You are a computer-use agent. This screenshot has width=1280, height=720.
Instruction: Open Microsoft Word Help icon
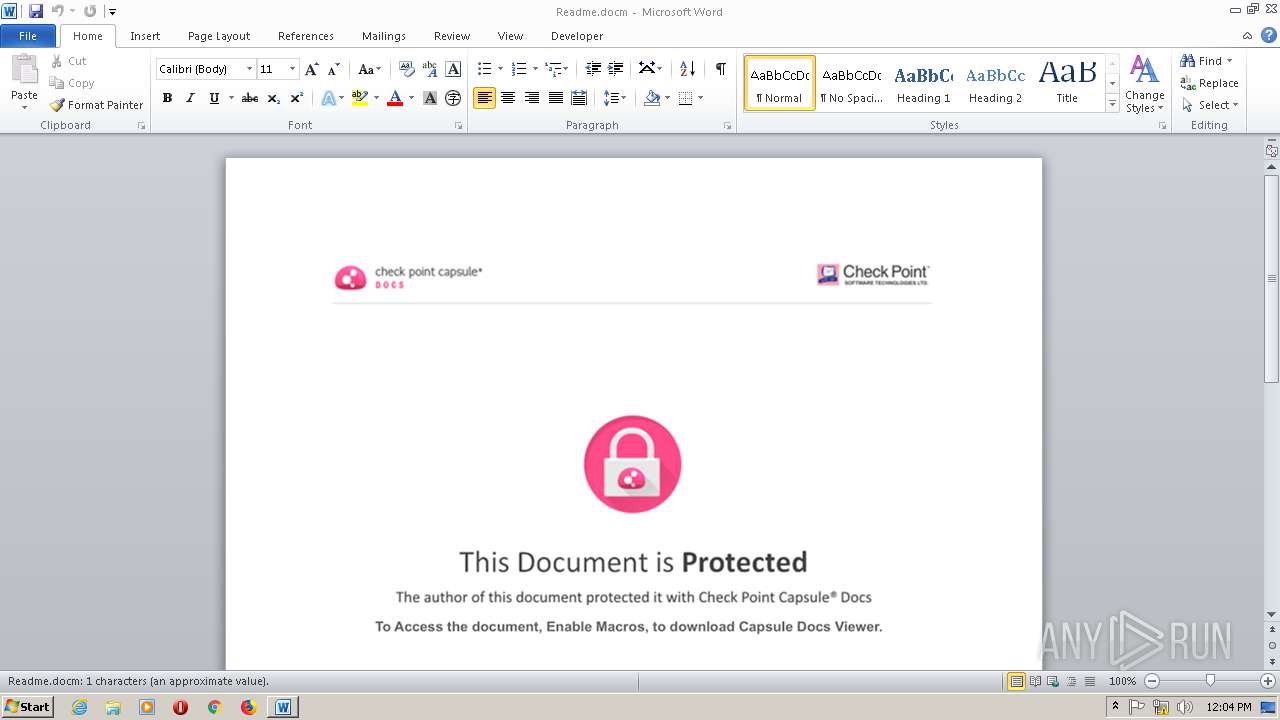tap(1269, 35)
